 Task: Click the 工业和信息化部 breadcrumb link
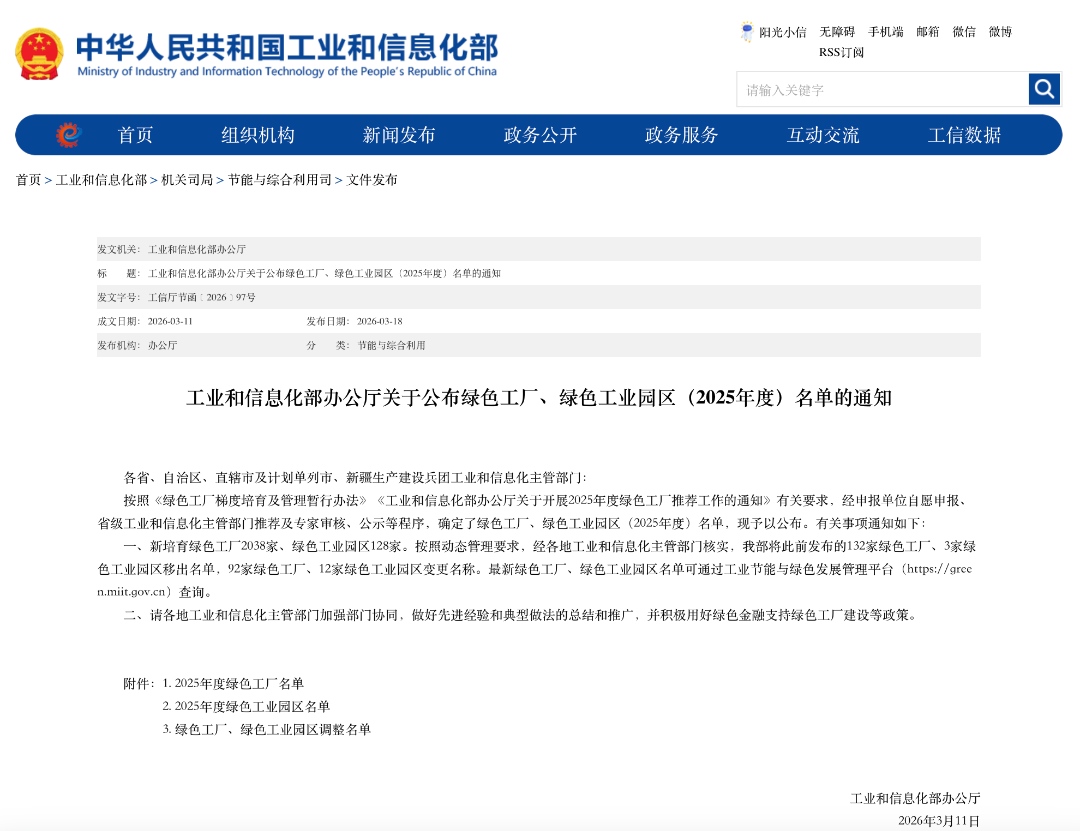pyautogui.click(x=101, y=180)
